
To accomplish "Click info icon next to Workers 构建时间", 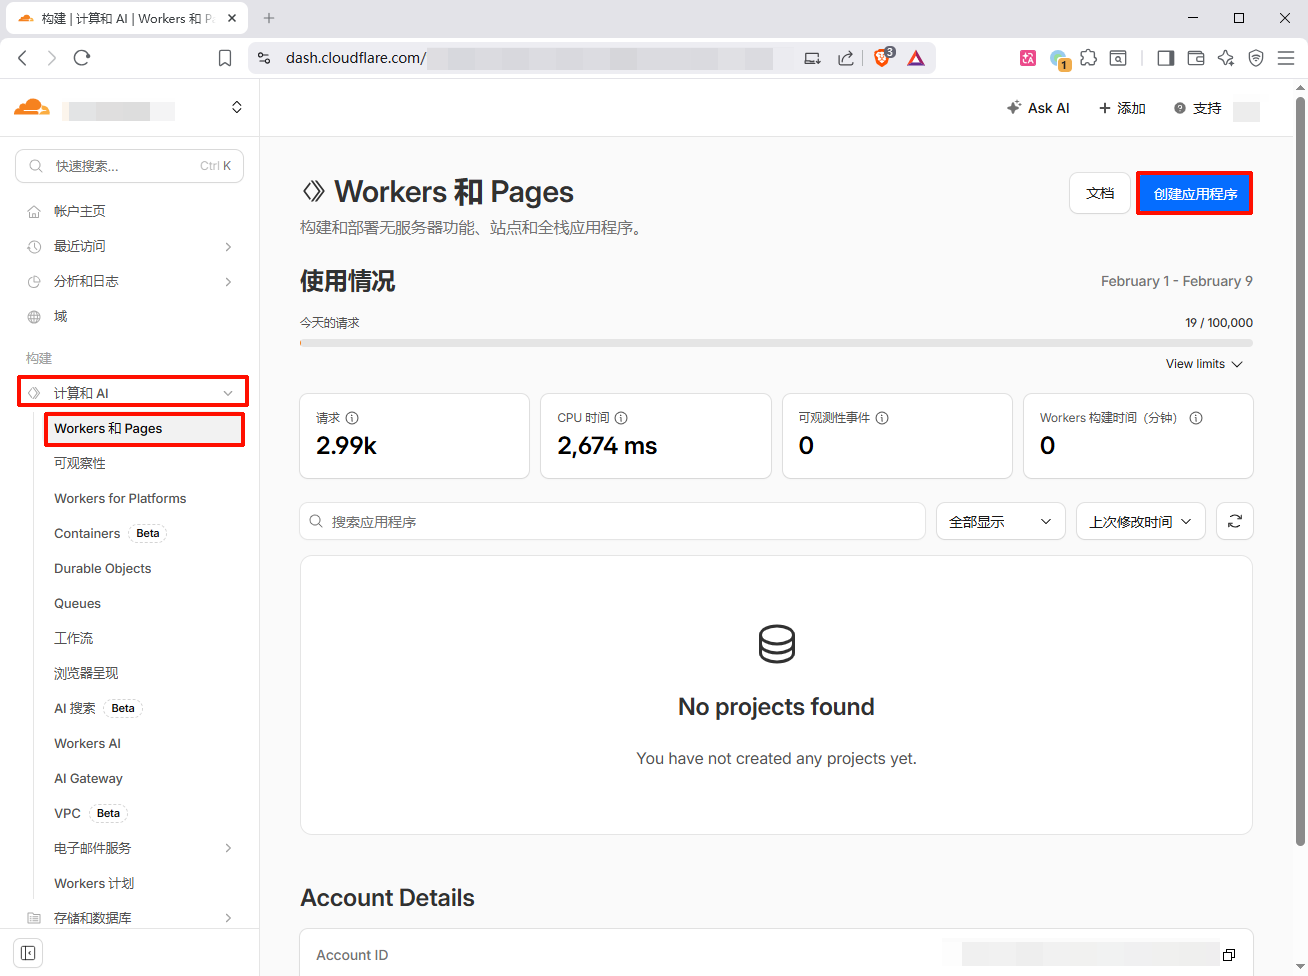I will click(1196, 418).
